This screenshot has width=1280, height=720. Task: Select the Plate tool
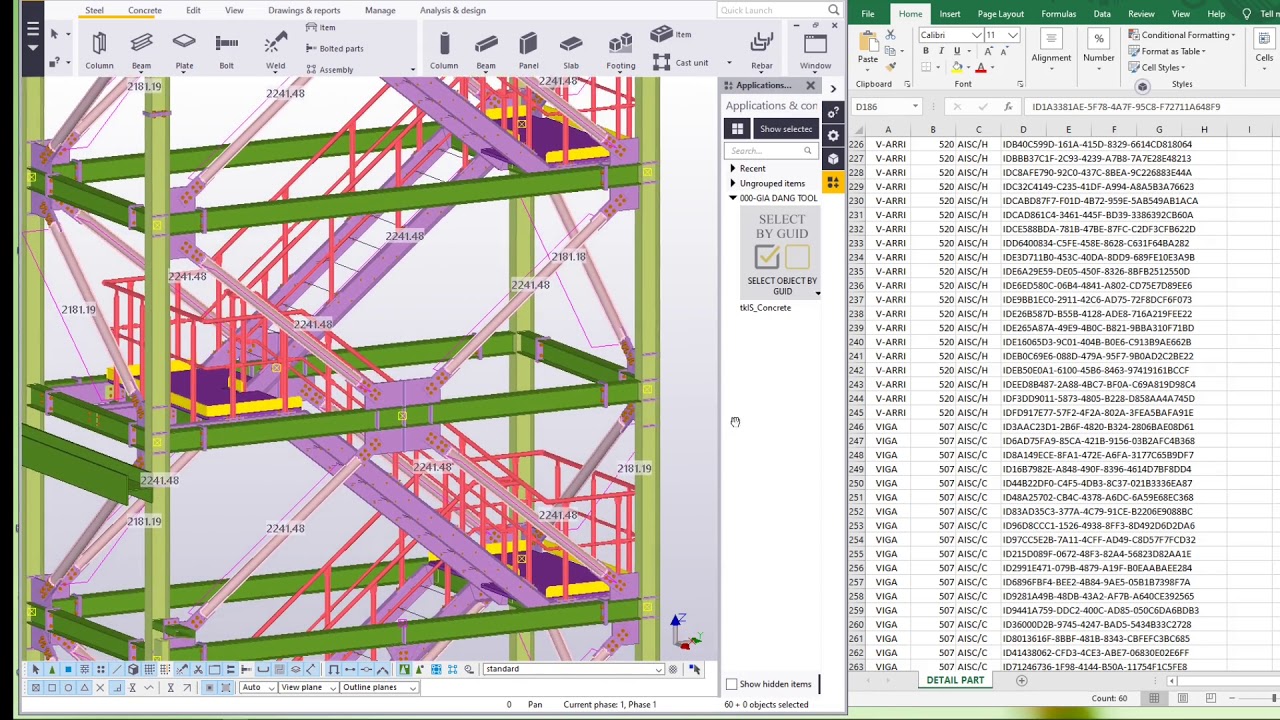point(184,50)
